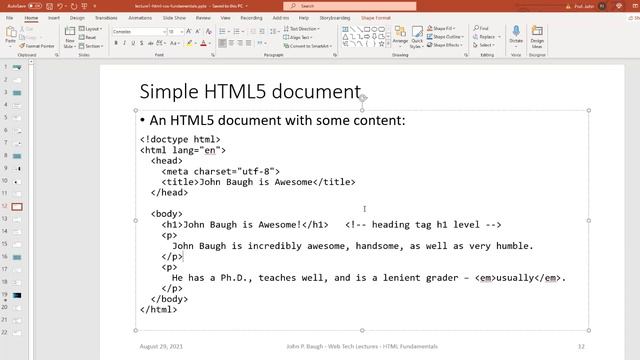This screenshot has height=360, width=640.
Task: Click Decrease Font Size icon
Action: tap(198, 31)
